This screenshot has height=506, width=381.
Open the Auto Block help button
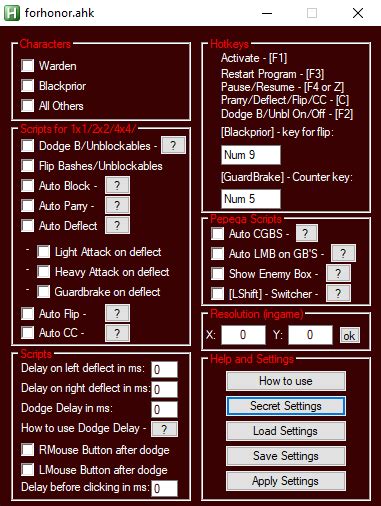click(117, 185)
